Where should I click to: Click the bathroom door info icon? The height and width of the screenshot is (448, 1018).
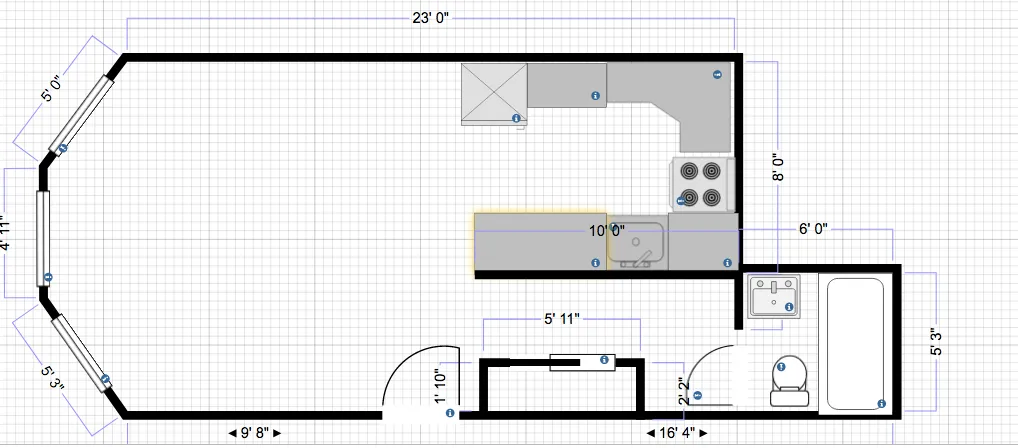click(x=698, y=395)
